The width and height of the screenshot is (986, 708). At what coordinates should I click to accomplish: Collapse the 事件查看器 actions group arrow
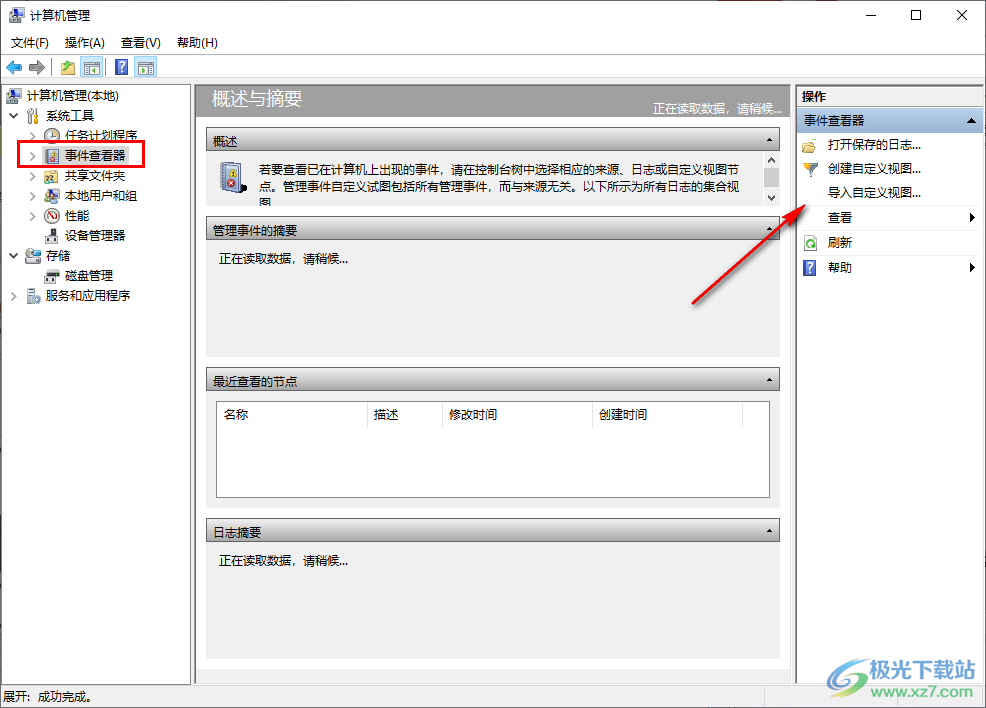coord(971,121)
